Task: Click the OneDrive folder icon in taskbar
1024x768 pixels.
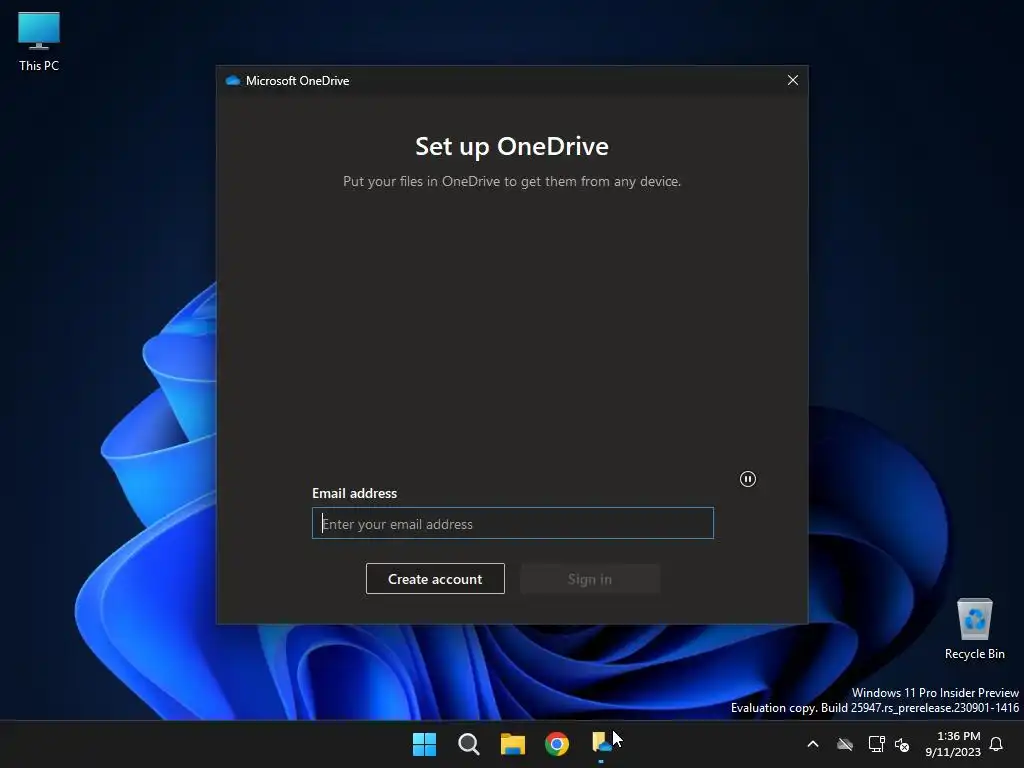Action: point(601,744)
